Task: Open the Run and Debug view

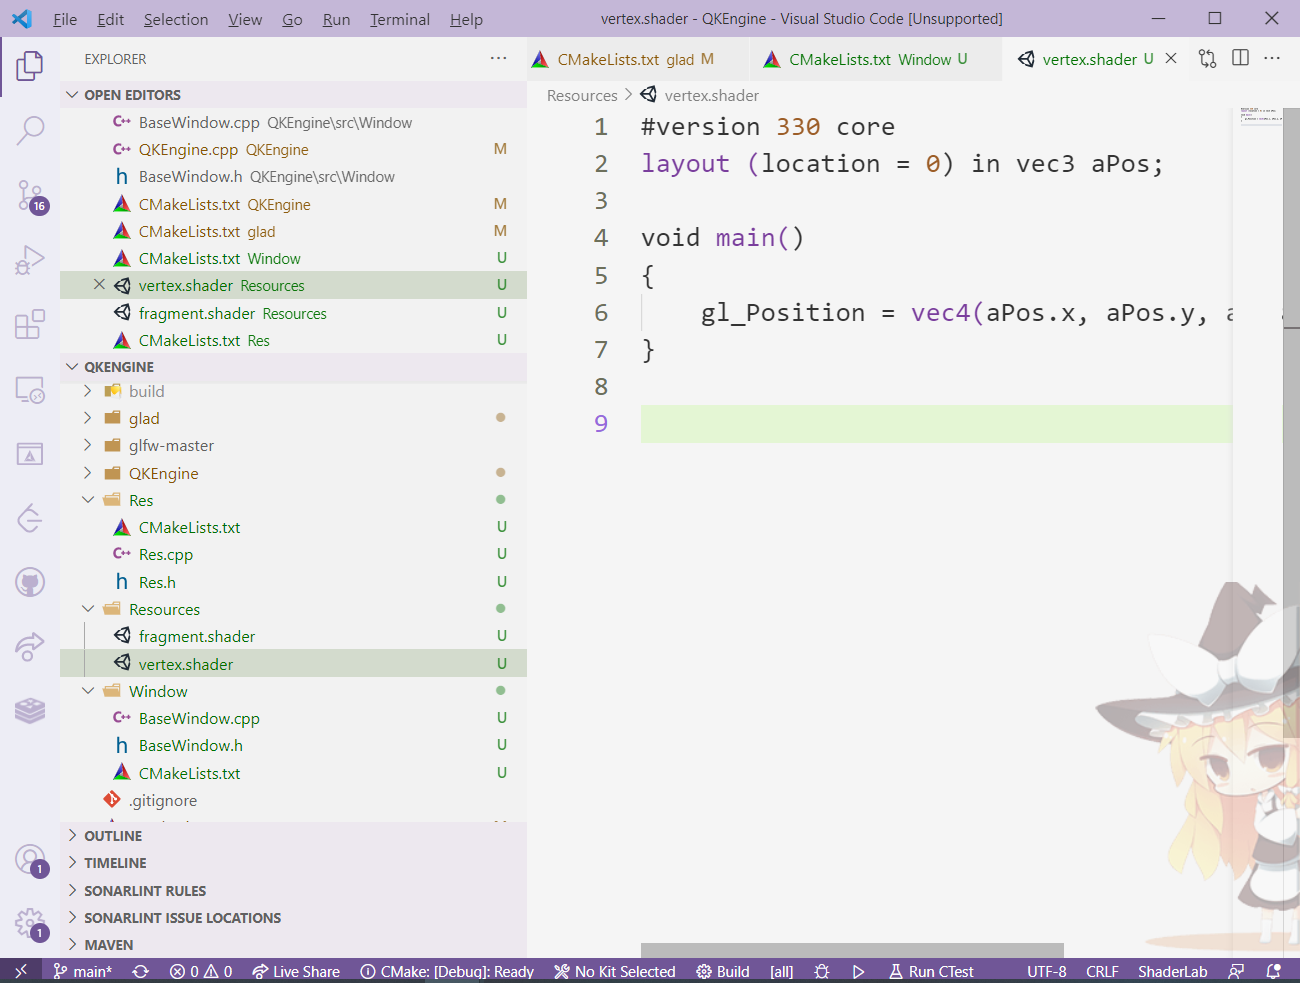Action: coord(30,260)
